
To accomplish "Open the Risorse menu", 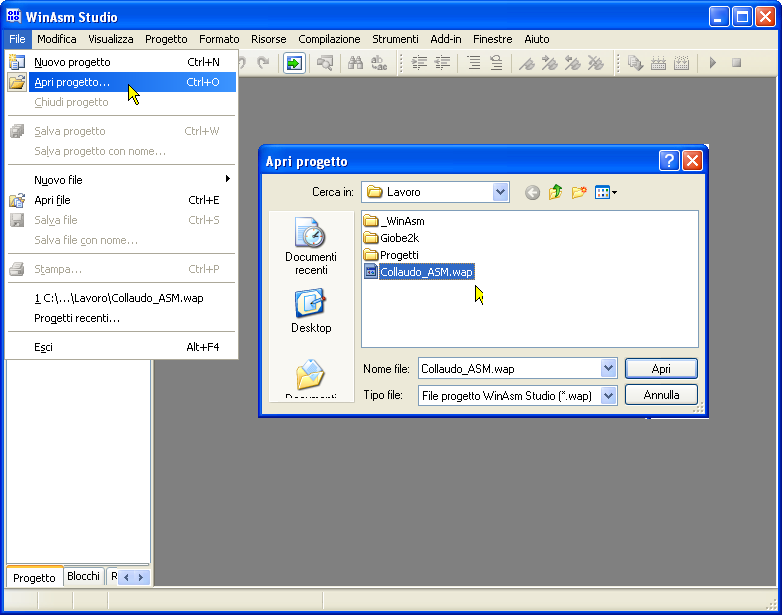I will click(x=268, y=39).
